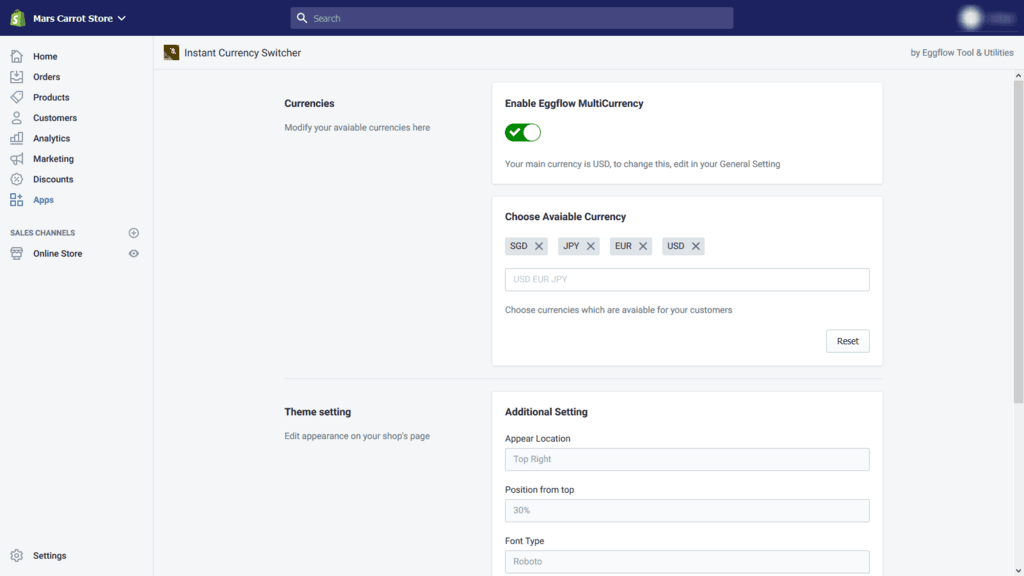Open the Font Type dropdown
This screenshot has width=1024, height=576.
click(687, 562)
